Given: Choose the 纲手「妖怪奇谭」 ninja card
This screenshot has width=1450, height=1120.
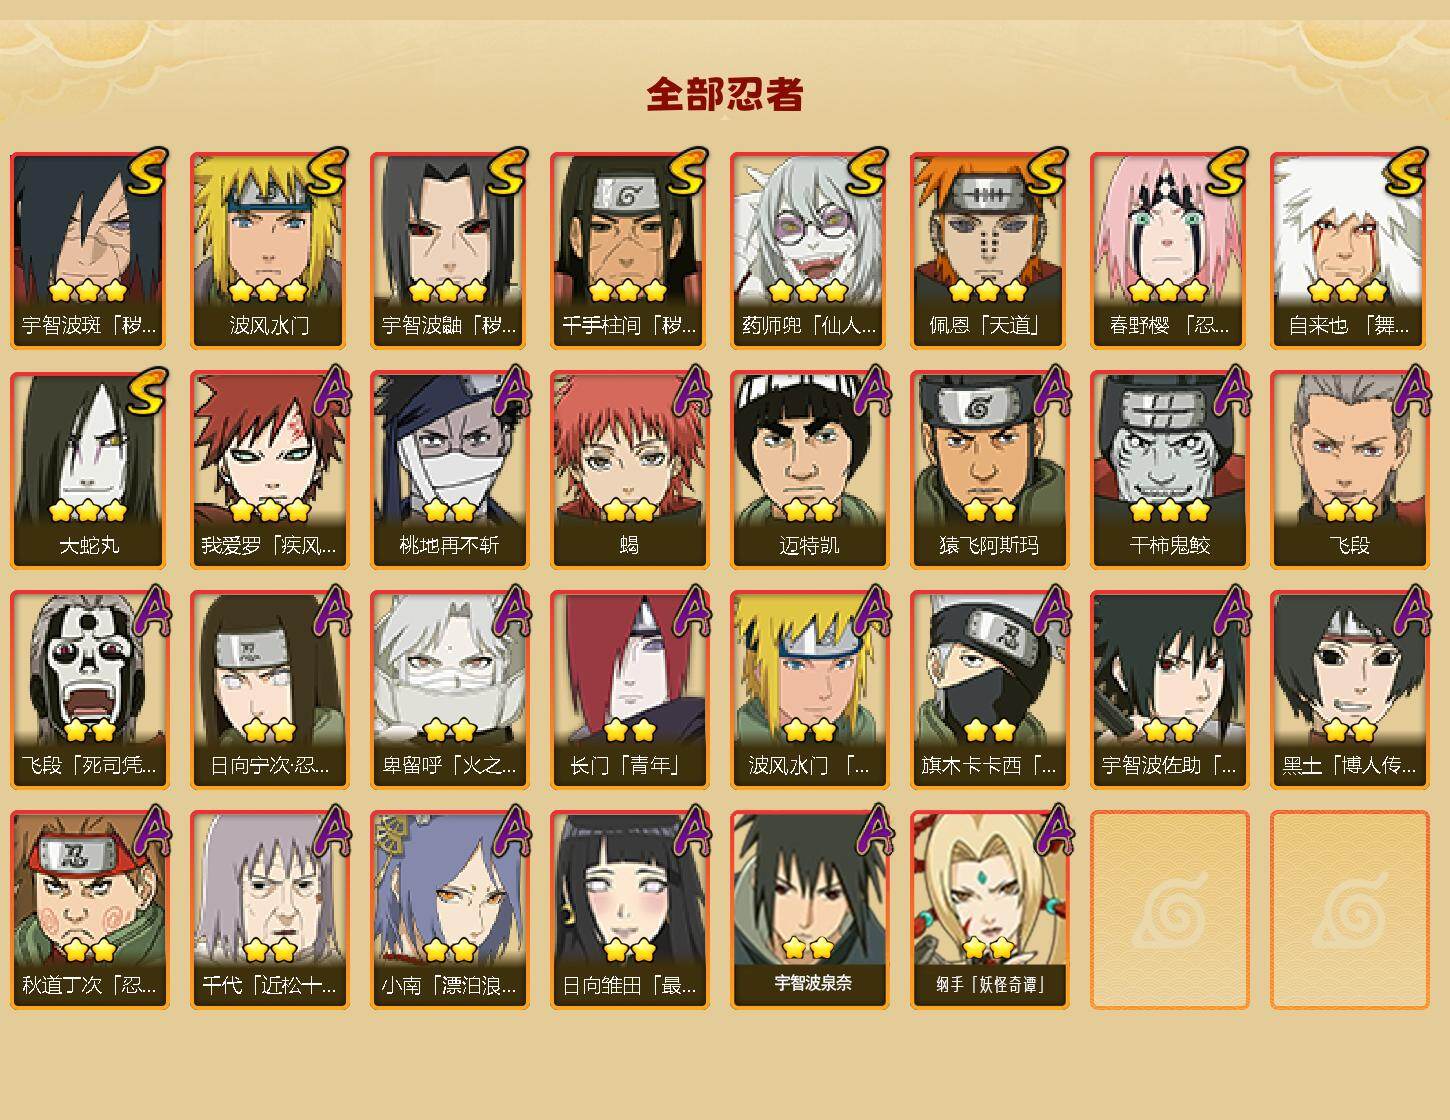Looking at the screenshot, I should pyautogui.click(x=990, y=910).
